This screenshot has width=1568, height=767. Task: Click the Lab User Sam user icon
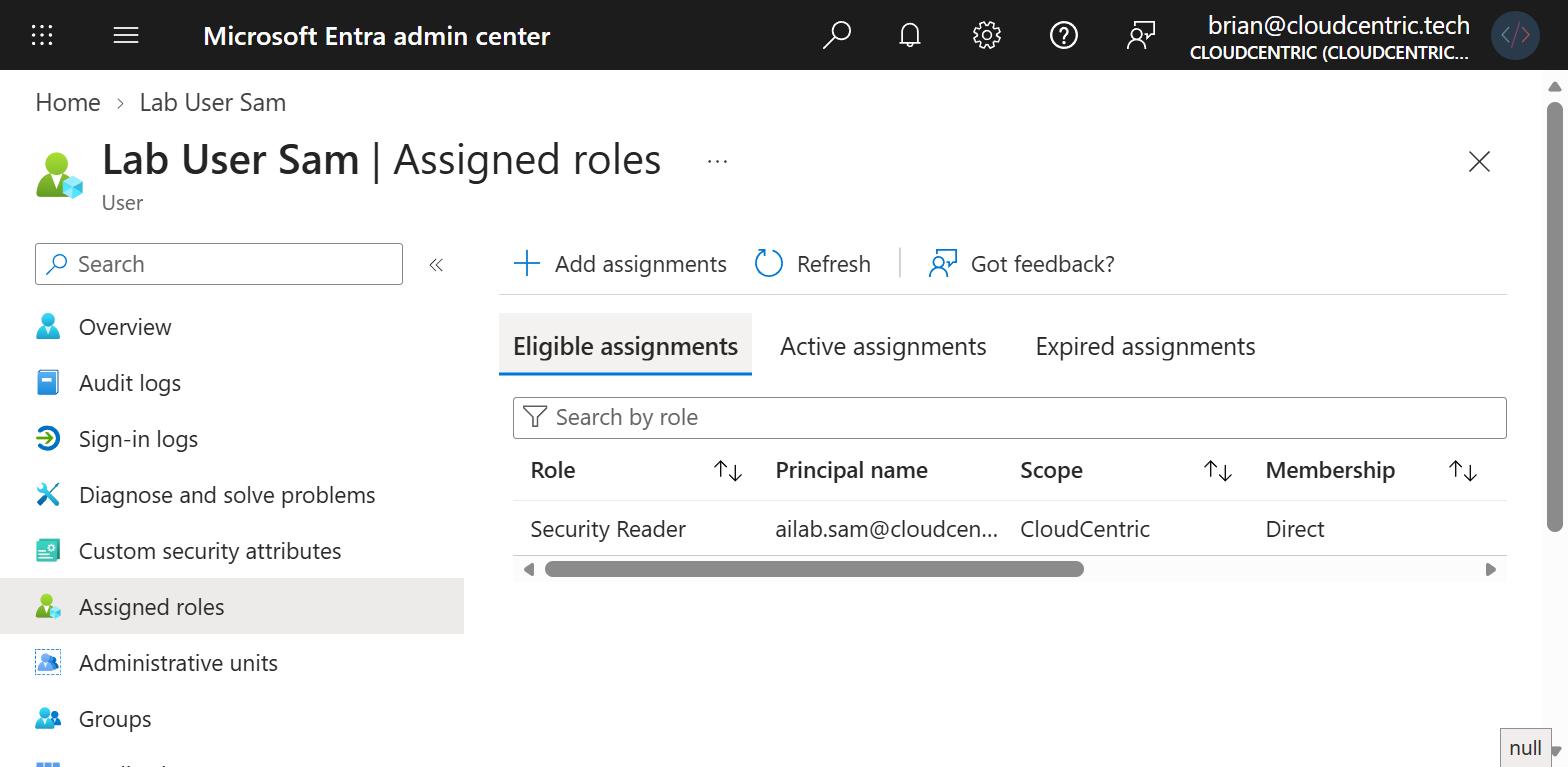[x=59, y=175]
